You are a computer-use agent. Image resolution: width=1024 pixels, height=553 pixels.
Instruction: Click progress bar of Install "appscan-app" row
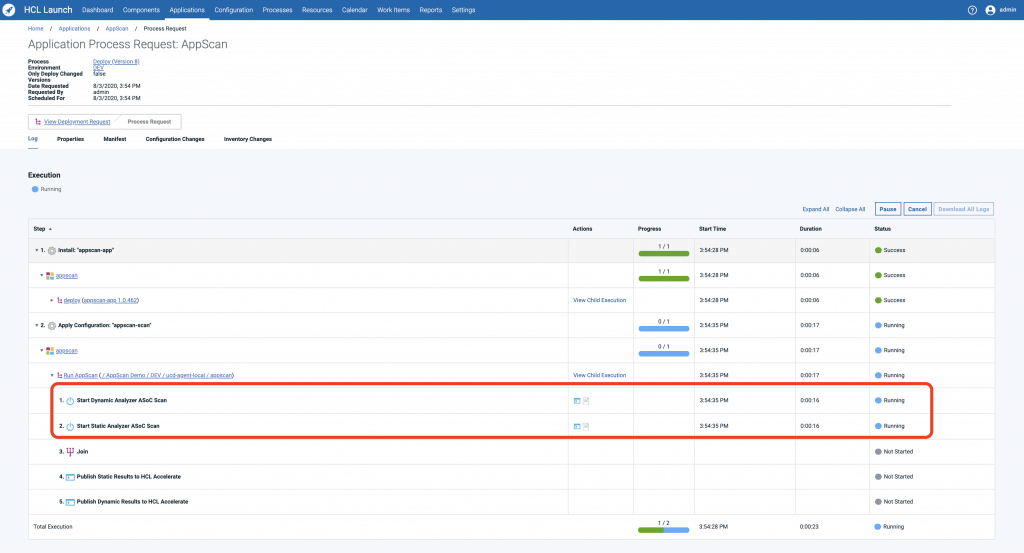664,253
